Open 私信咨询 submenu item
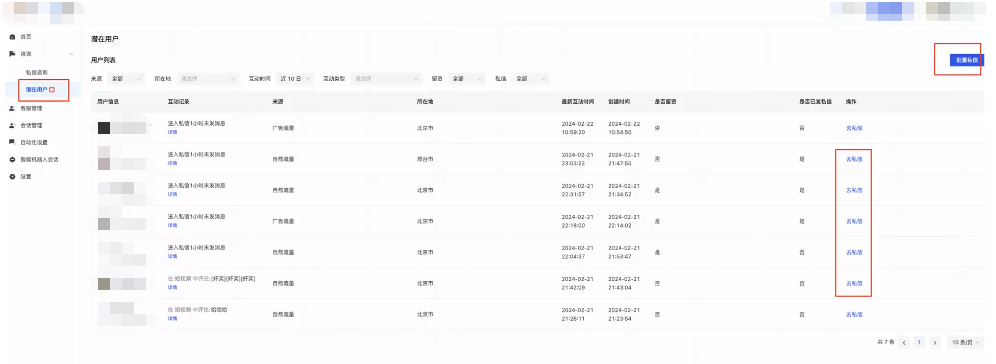This screenshot has width=996, height=364. pos(36,72)
